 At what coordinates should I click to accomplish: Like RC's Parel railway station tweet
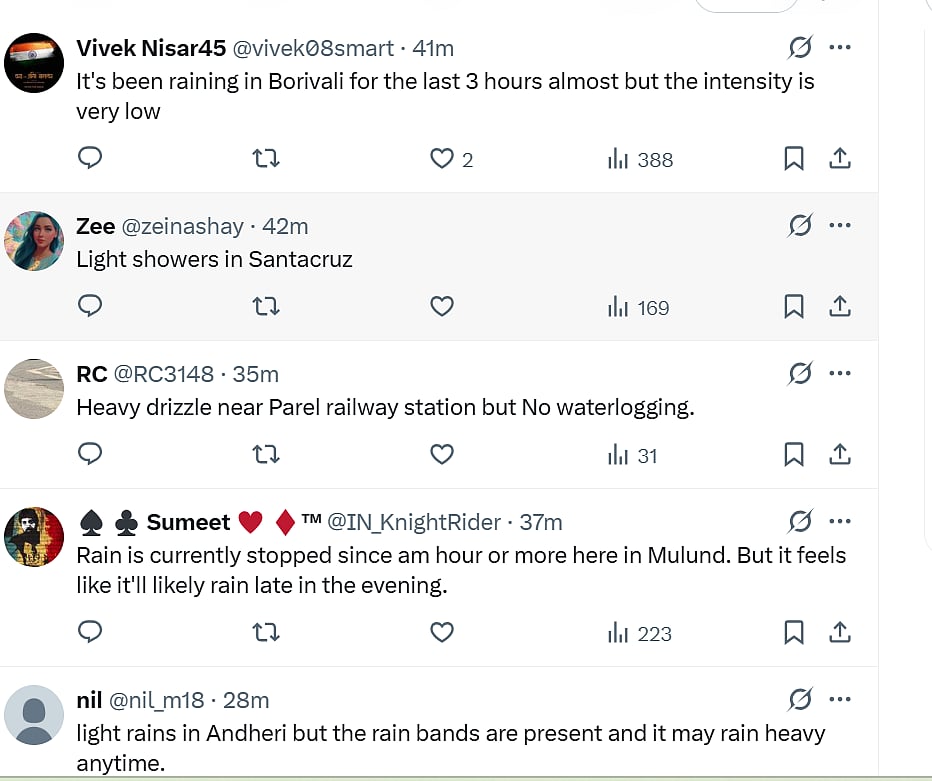coord(442,454)
